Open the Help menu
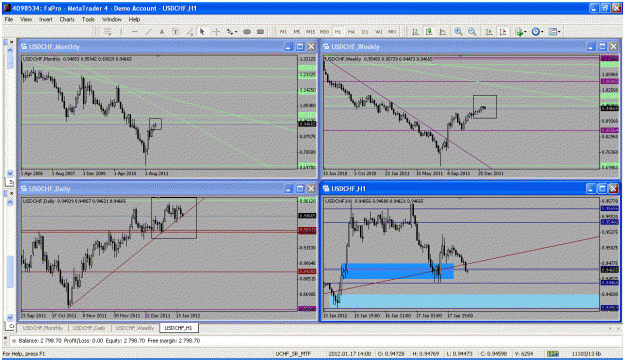 [x=134, y=19]
